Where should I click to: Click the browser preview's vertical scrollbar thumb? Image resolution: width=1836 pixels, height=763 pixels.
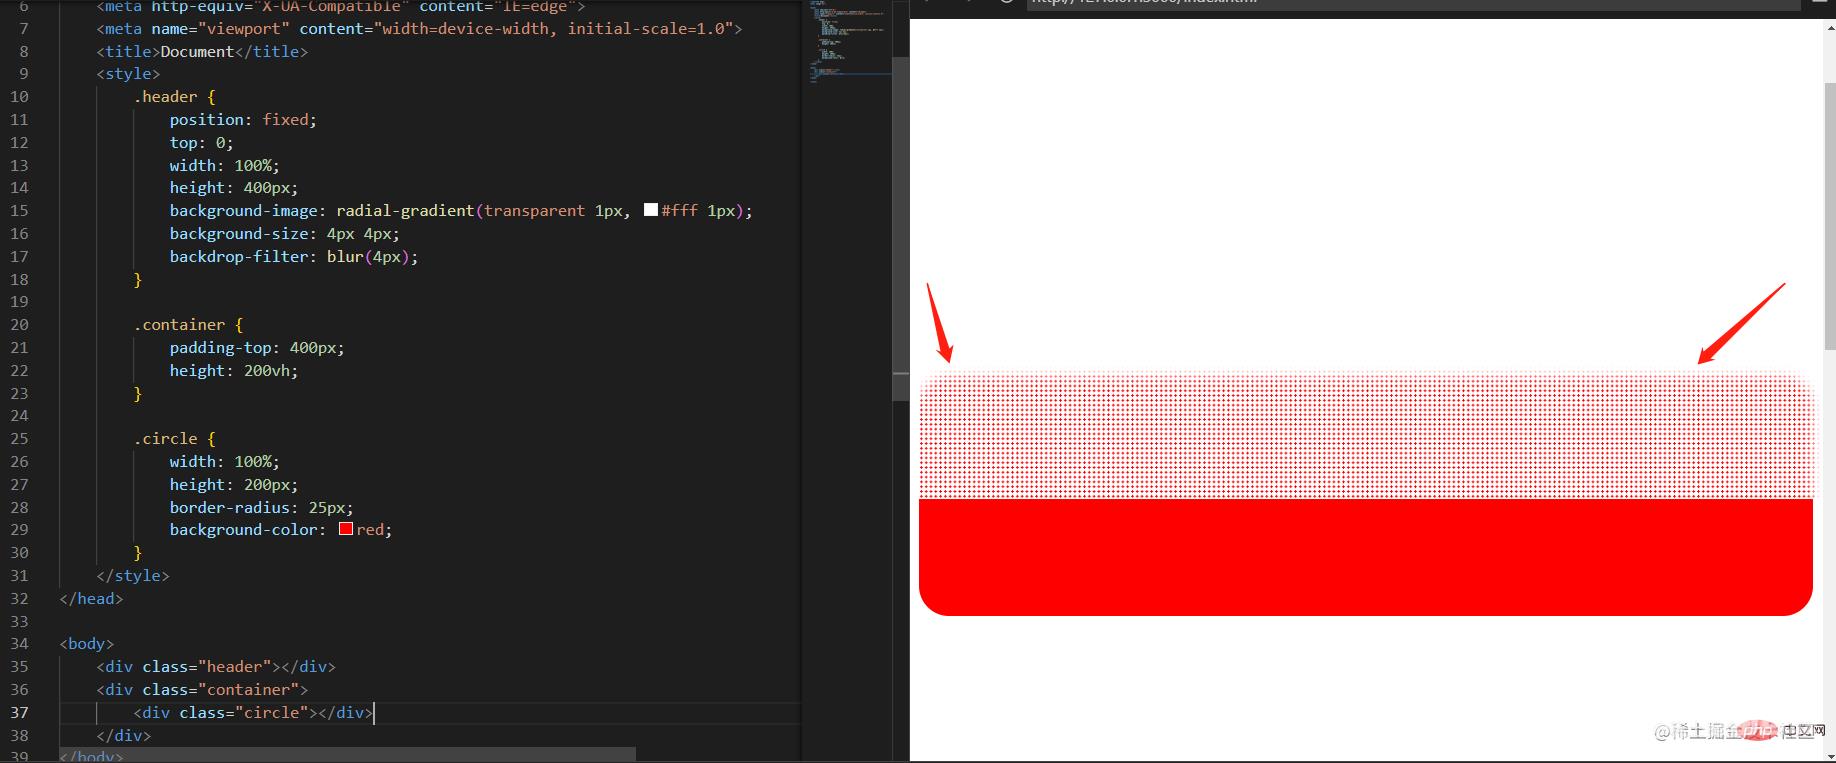coord(1829,215)
